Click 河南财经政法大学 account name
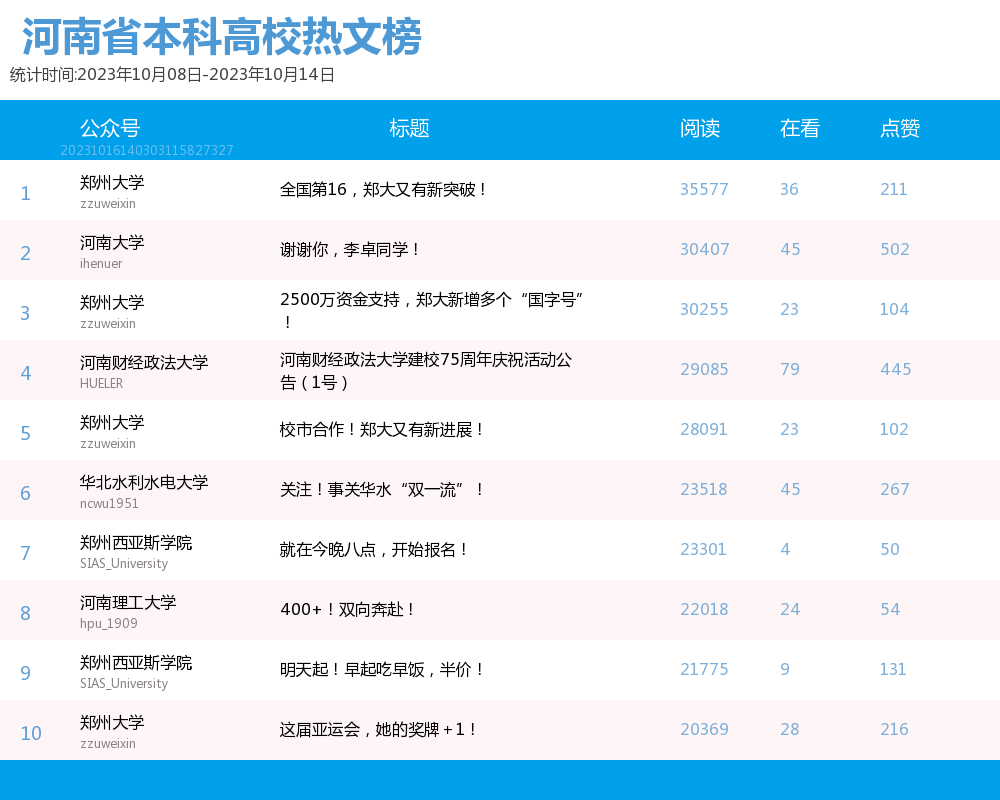The width and height of the screenshot is (1000, 800). coord(144,362)
